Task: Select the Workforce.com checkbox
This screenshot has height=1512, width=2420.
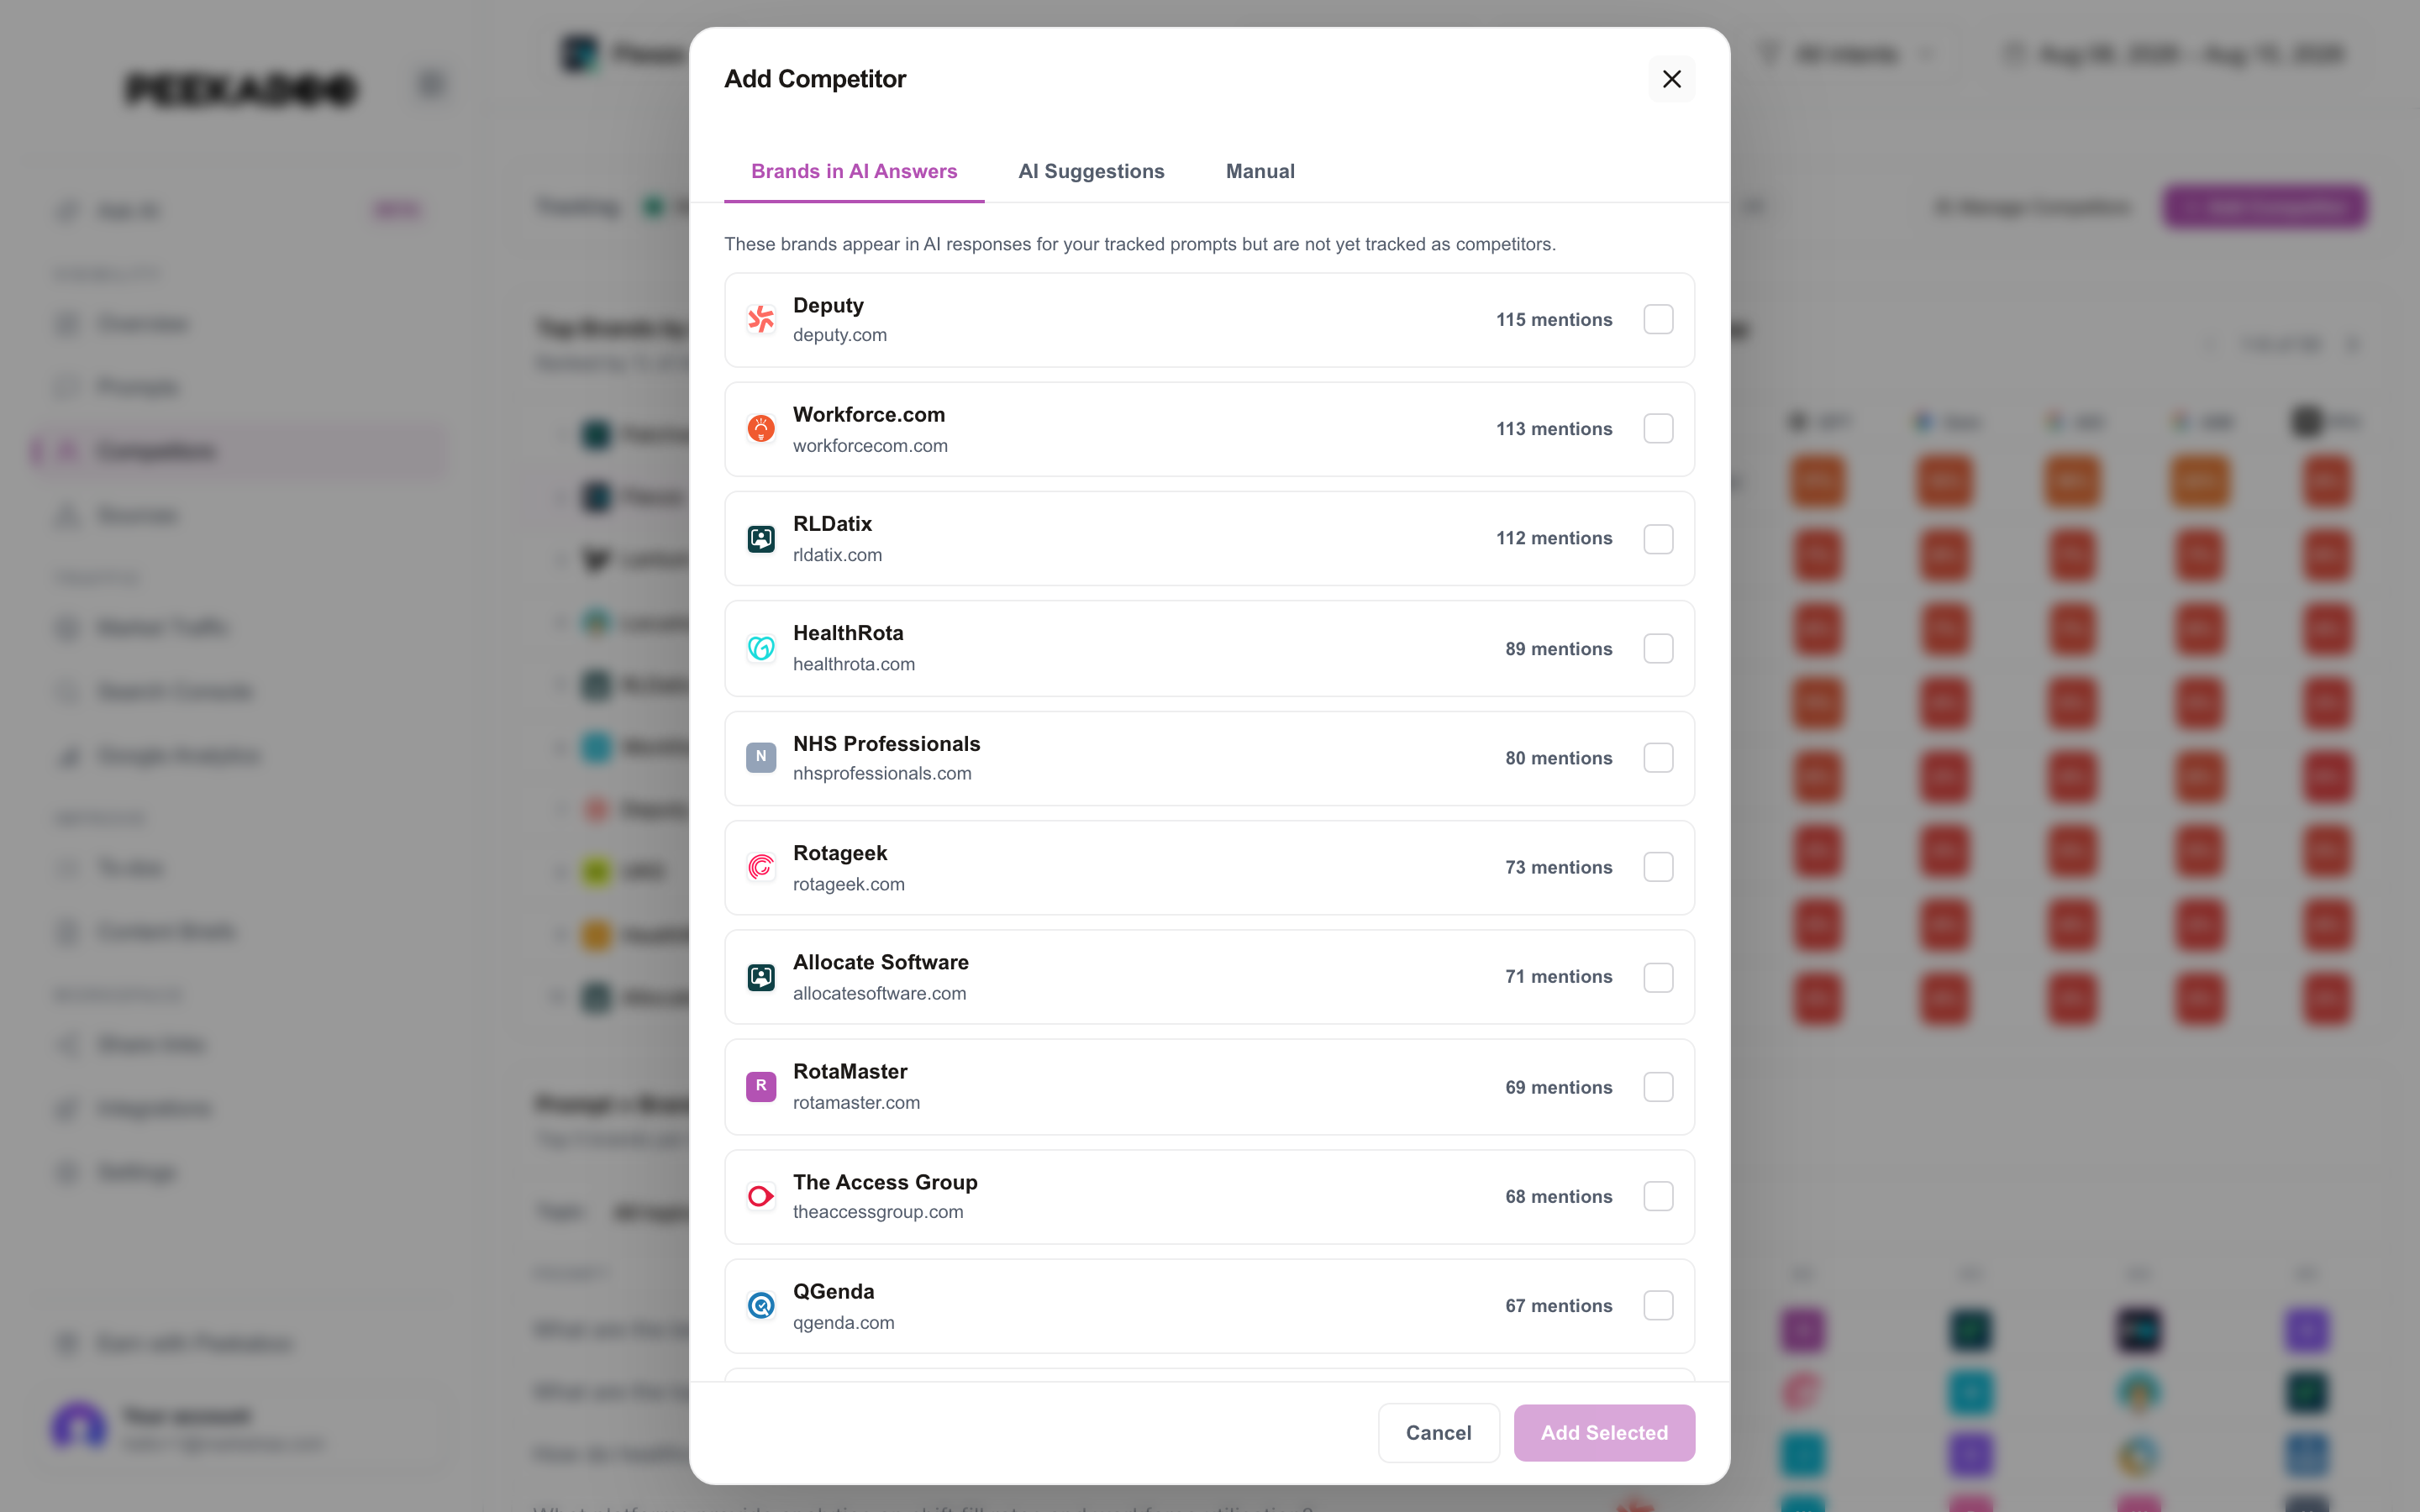Action: pyautogui.click(x=1658, y=429)
